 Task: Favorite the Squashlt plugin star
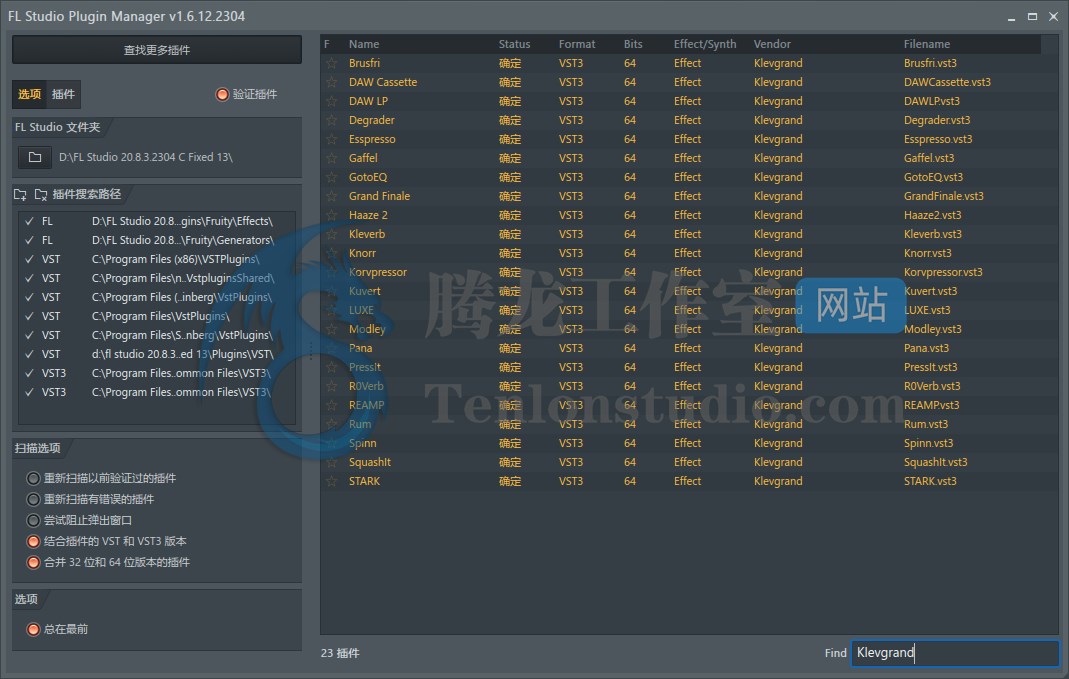pos(331,463)
